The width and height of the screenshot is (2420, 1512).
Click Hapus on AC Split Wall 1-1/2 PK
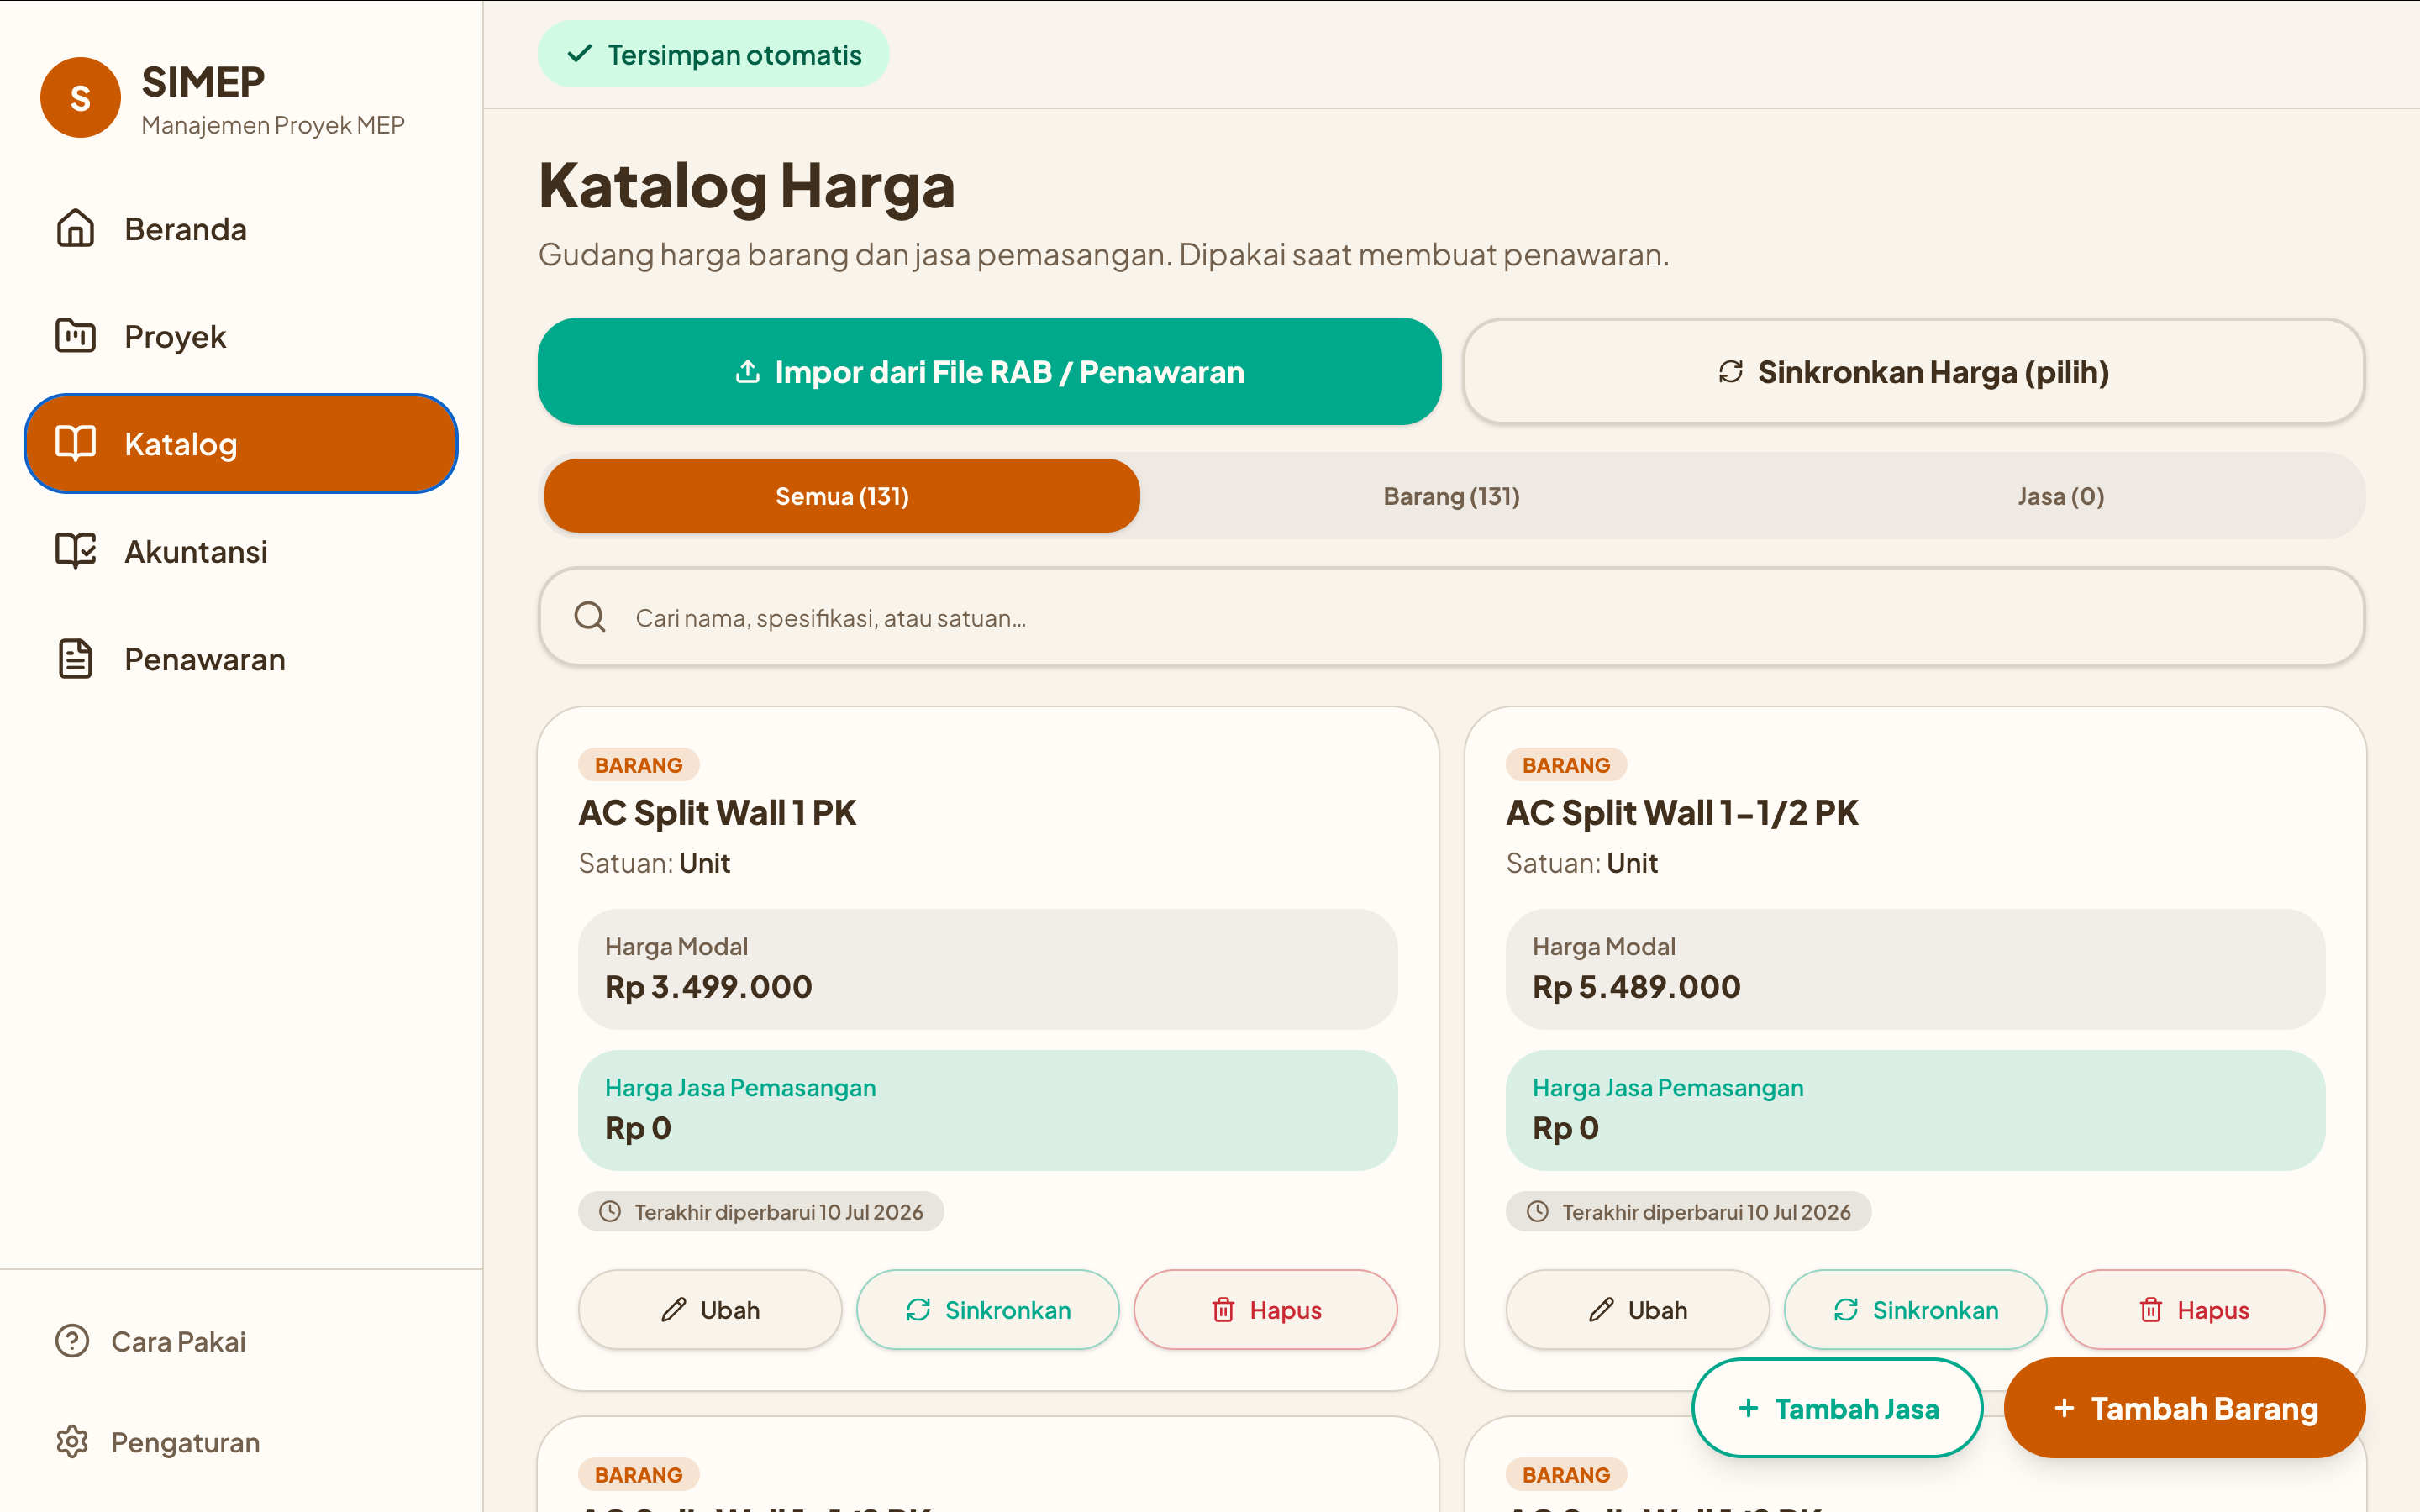point(2193,1310)
